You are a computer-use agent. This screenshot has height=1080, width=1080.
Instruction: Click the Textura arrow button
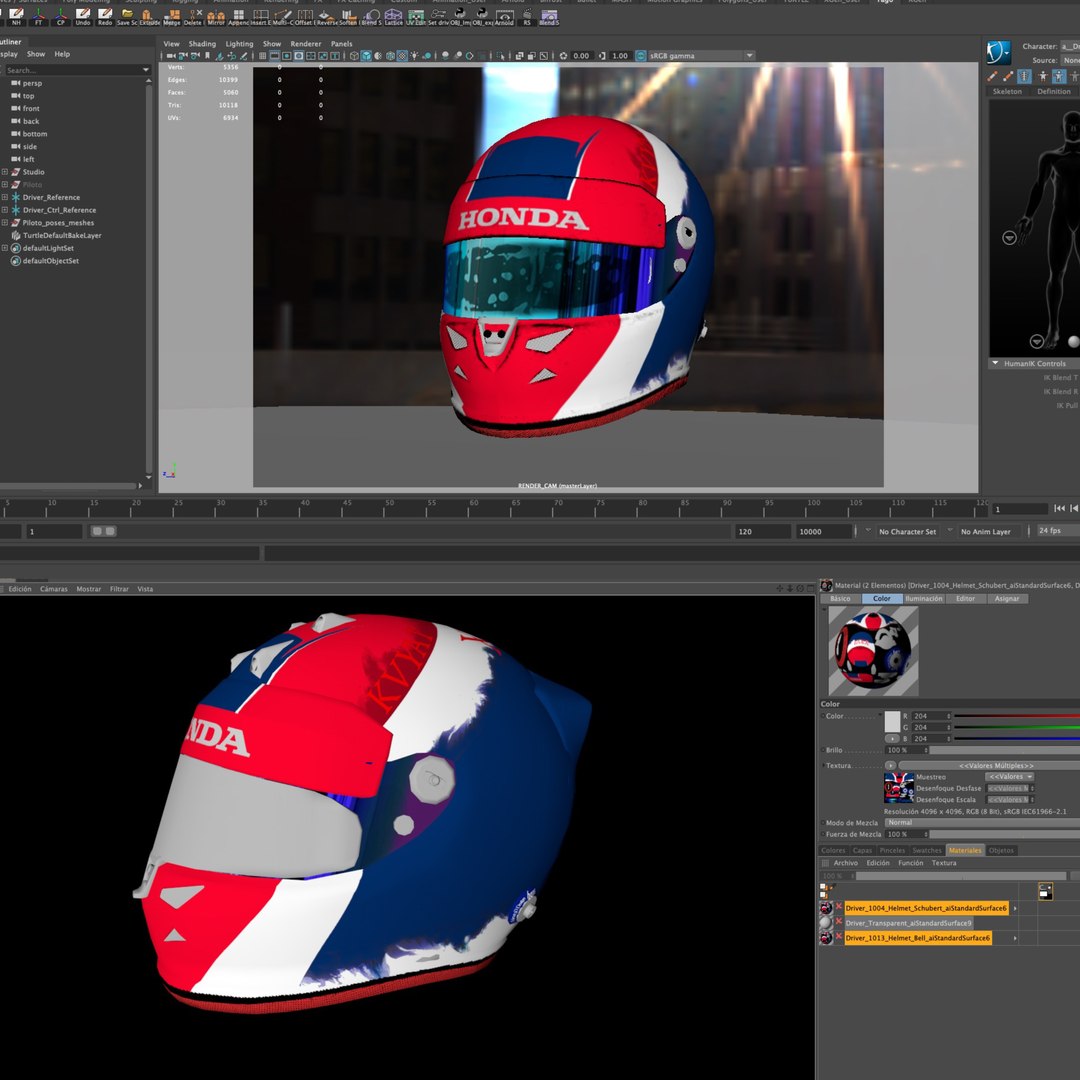click(890, 765)
